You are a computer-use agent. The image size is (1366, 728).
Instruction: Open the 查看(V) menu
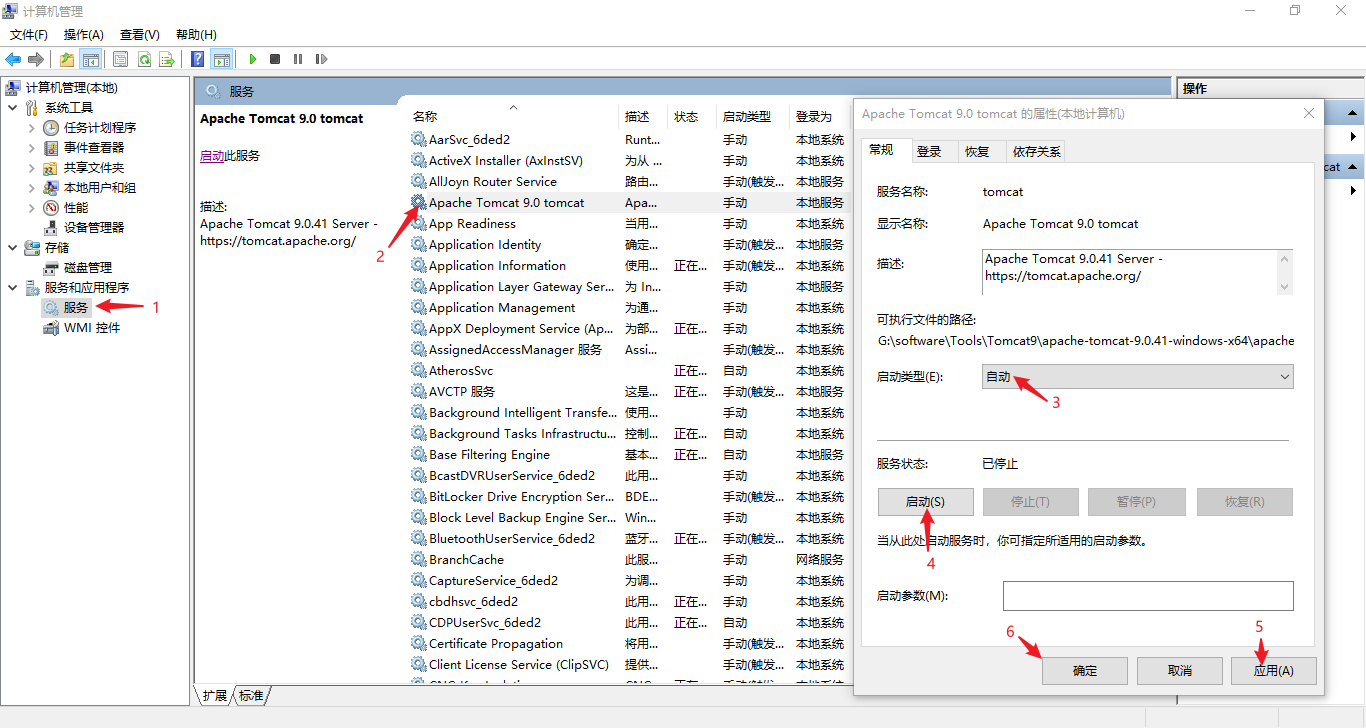point(139,34)
